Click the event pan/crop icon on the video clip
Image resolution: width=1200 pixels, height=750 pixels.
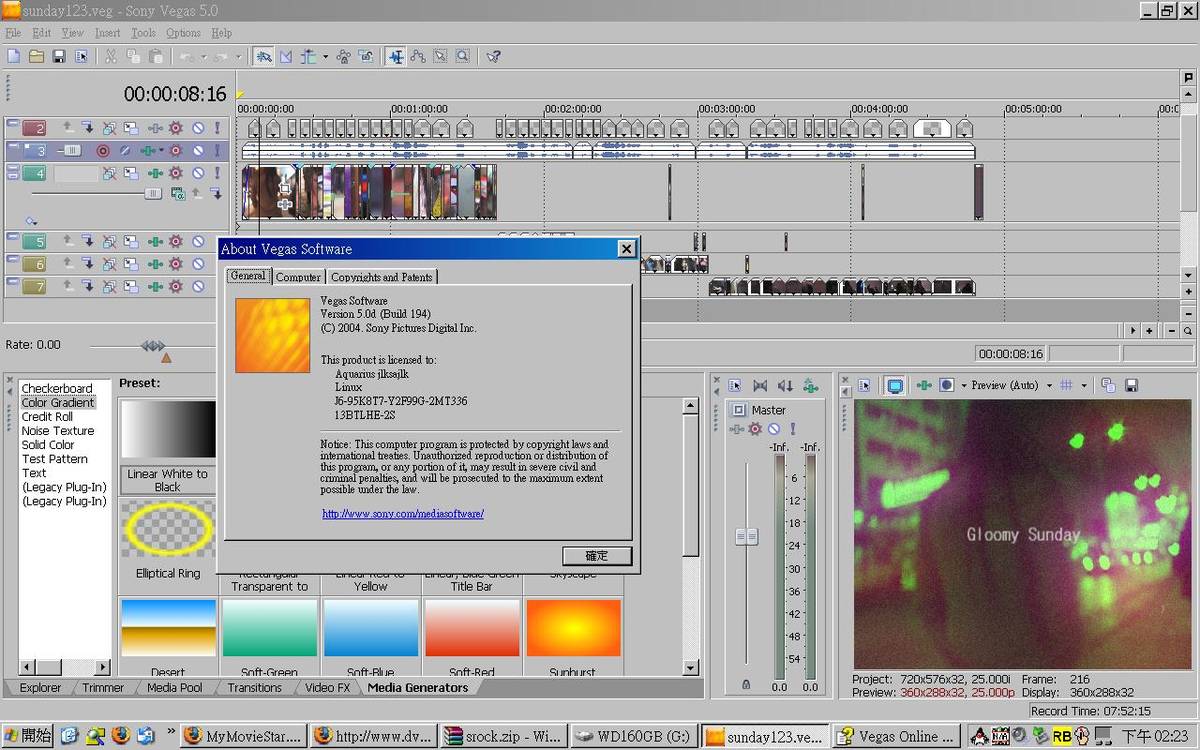tap(285, 188)
